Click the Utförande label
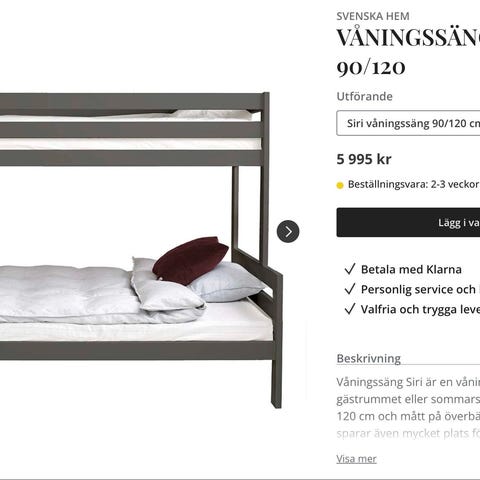Viewport: 480px width, 480px height. 364,96
